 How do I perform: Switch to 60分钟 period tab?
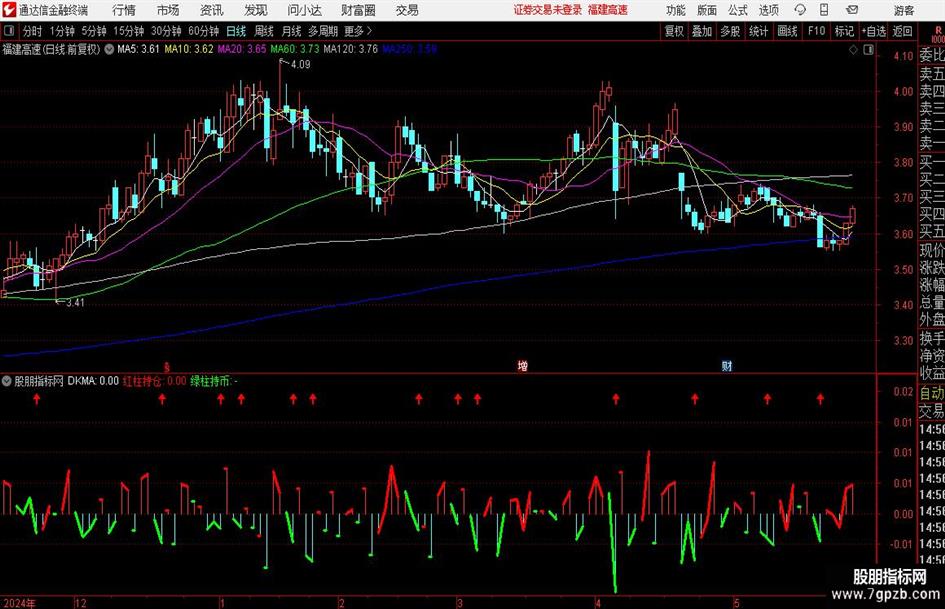[x=203, y=31]
